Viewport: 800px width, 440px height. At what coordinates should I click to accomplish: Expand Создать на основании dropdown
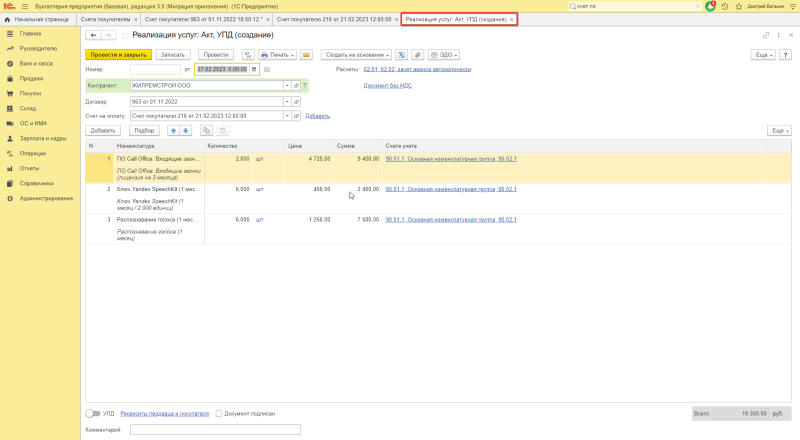(x=356, y=55)
